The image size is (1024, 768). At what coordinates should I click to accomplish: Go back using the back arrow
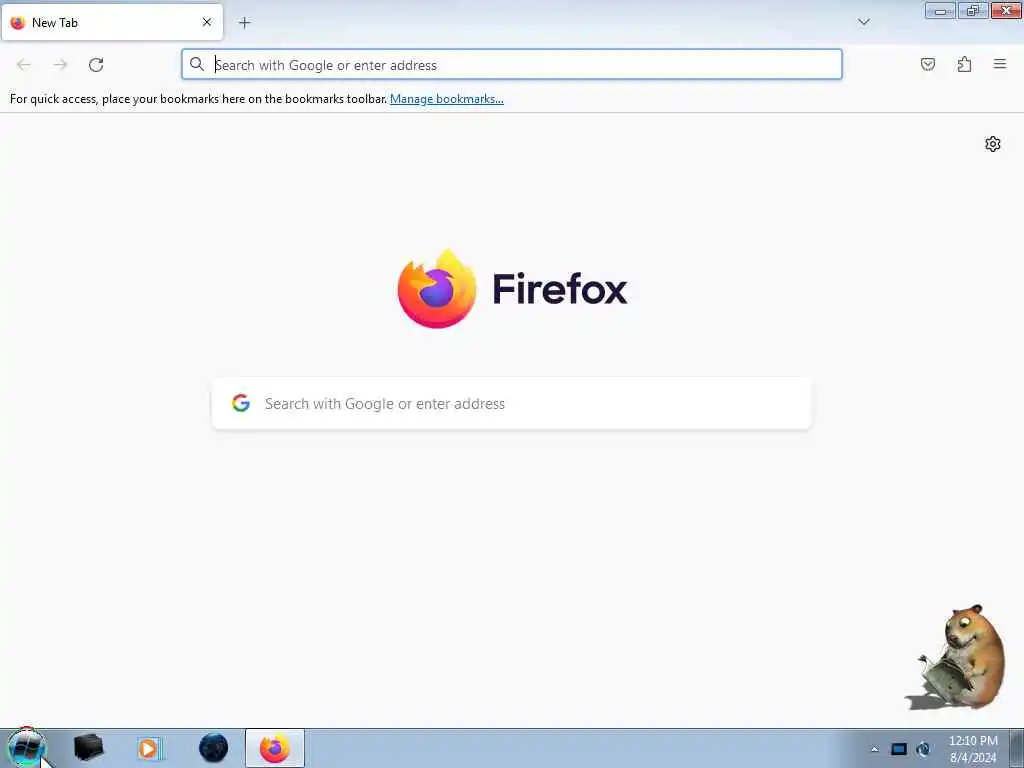click(24, 65)
